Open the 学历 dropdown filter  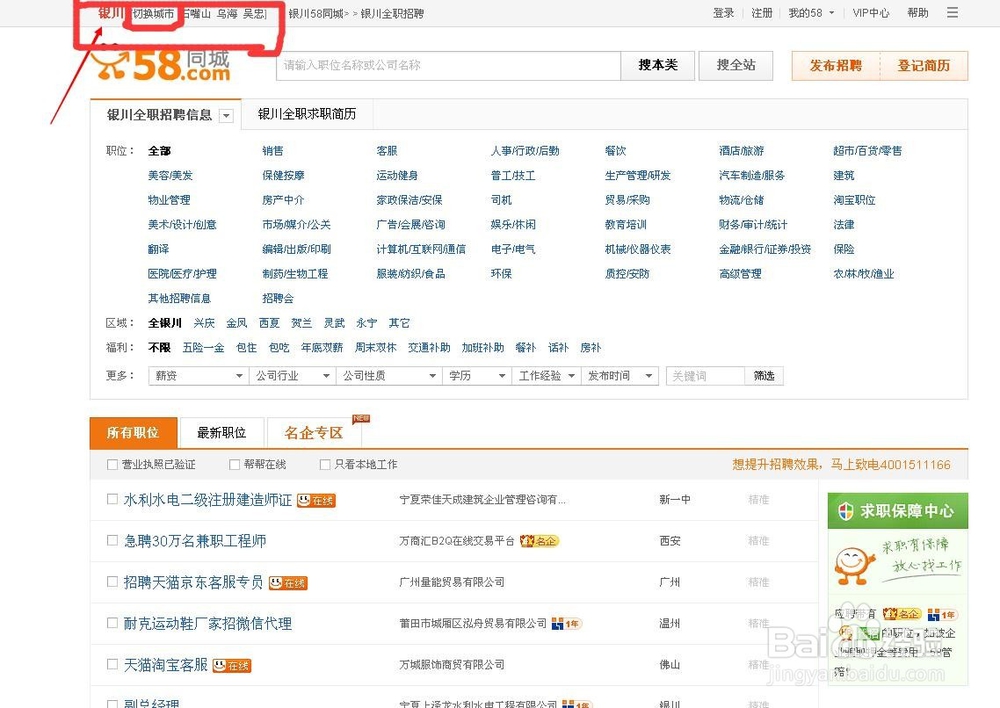pos(476,375)
